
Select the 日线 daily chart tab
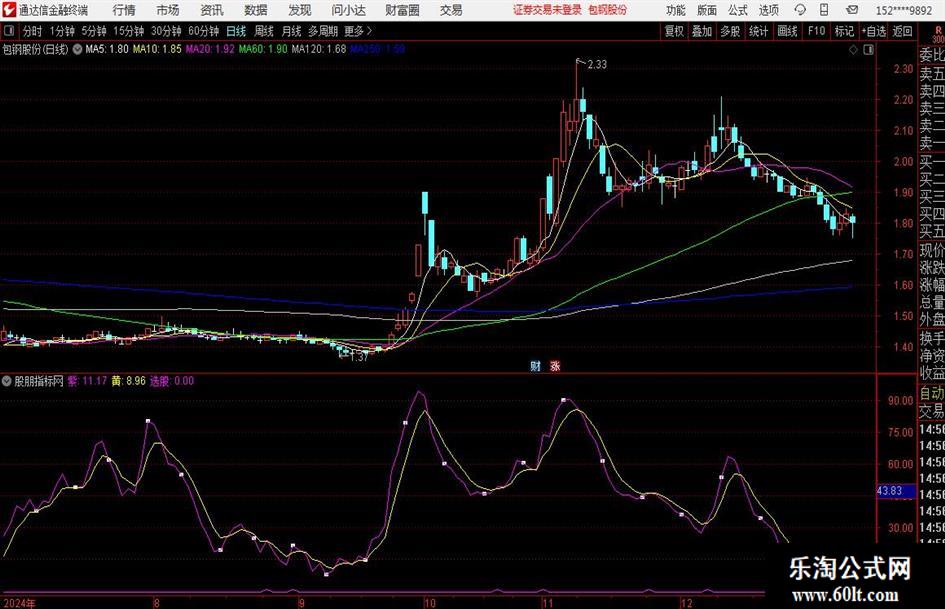[x=236, y=31]
